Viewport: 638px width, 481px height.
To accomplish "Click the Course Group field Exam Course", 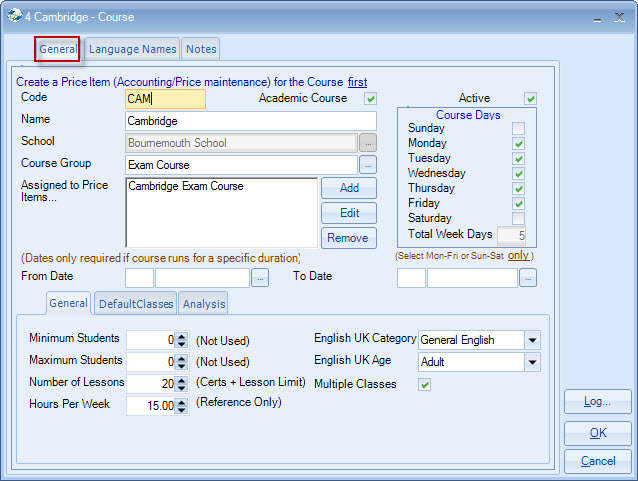I will [x=241, y=165].
